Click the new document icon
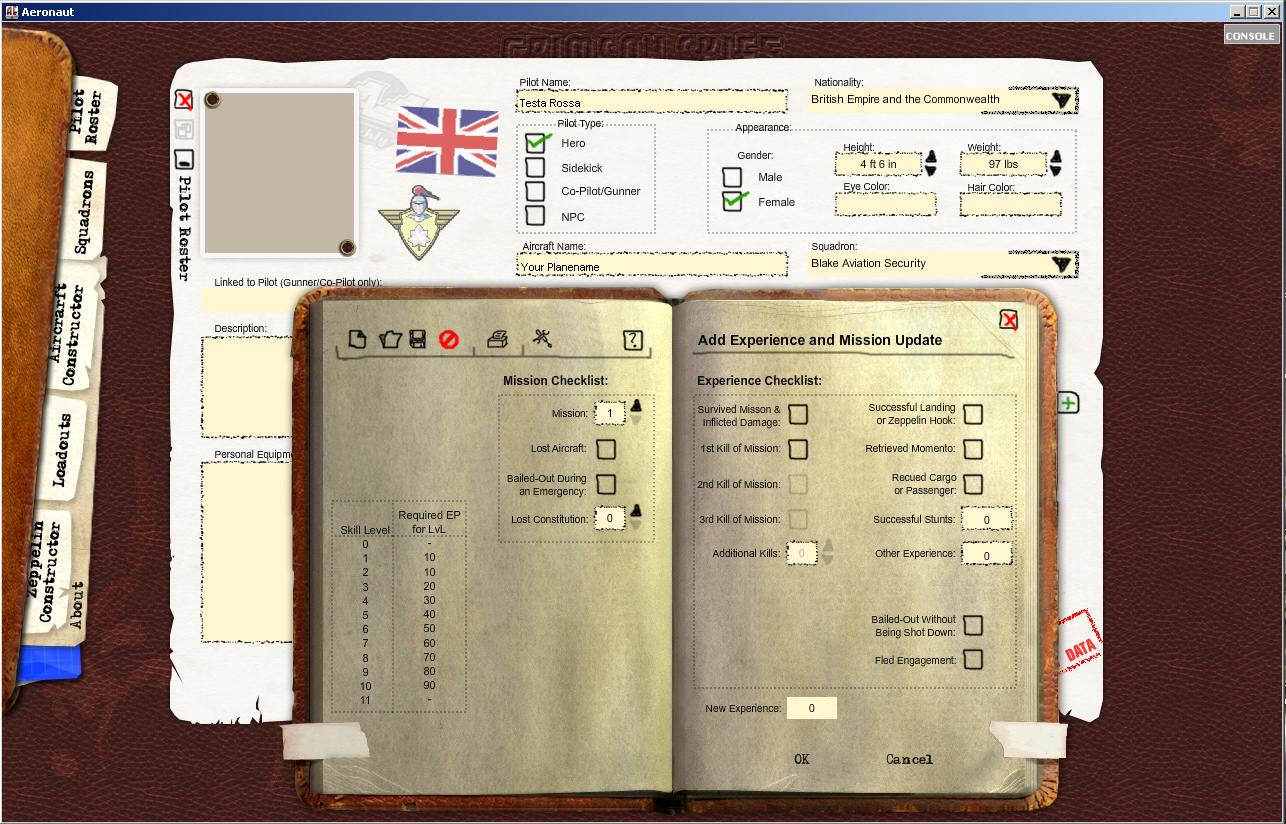 point(357,340)
